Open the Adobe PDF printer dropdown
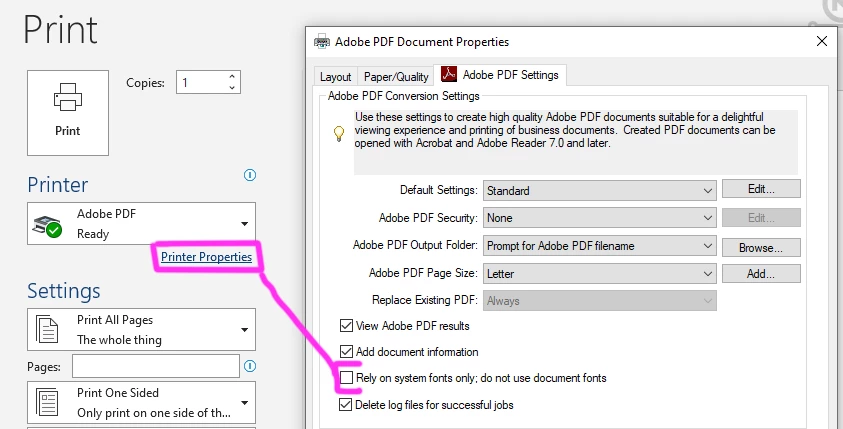Screen dimensions: 843x429 pyautogui.click(x=141, y=224)
